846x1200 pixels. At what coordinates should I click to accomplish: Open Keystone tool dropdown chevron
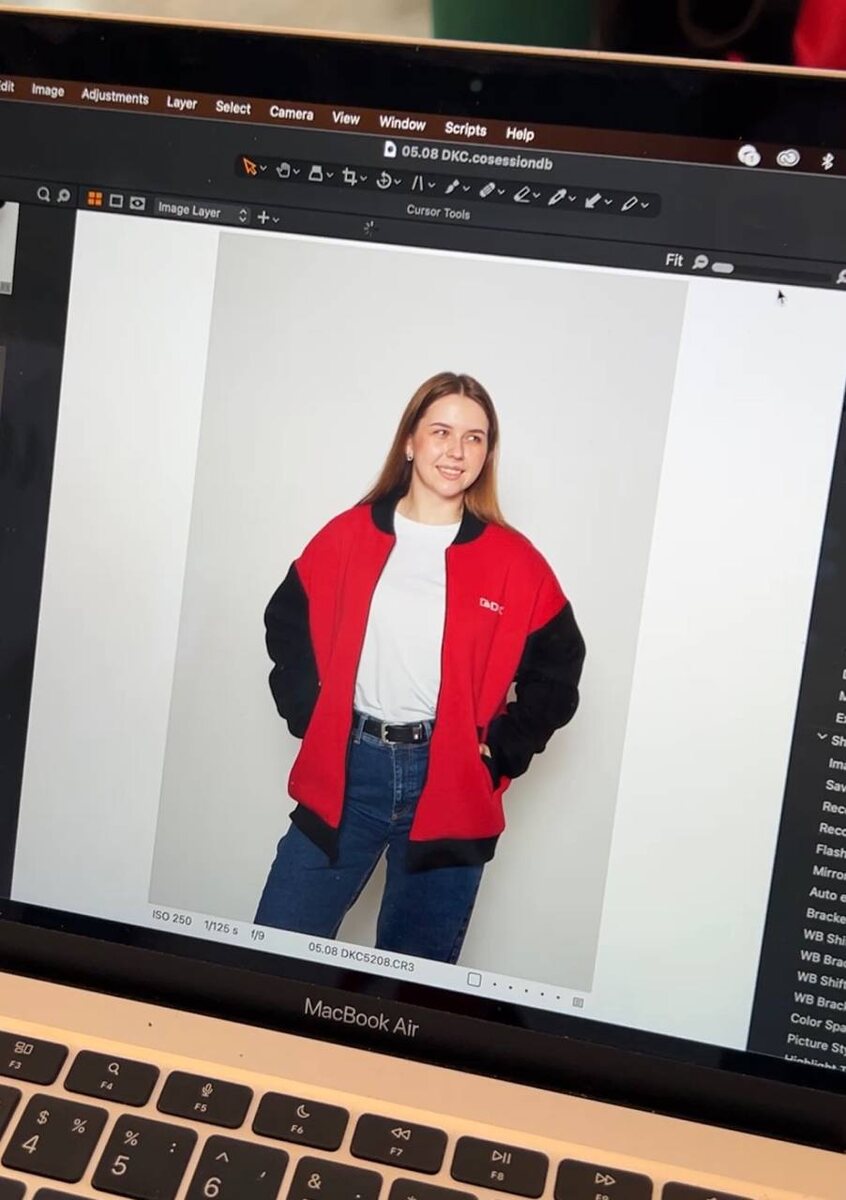430,185
